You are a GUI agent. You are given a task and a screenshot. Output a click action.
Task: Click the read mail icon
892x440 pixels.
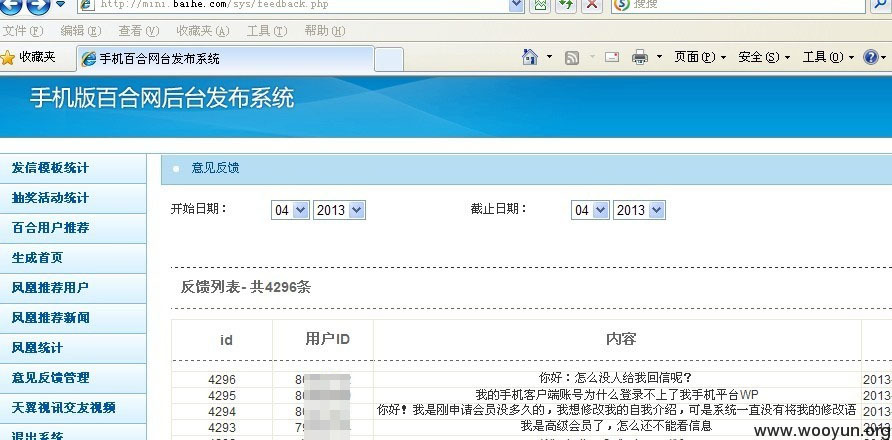[x=612, y=57]
